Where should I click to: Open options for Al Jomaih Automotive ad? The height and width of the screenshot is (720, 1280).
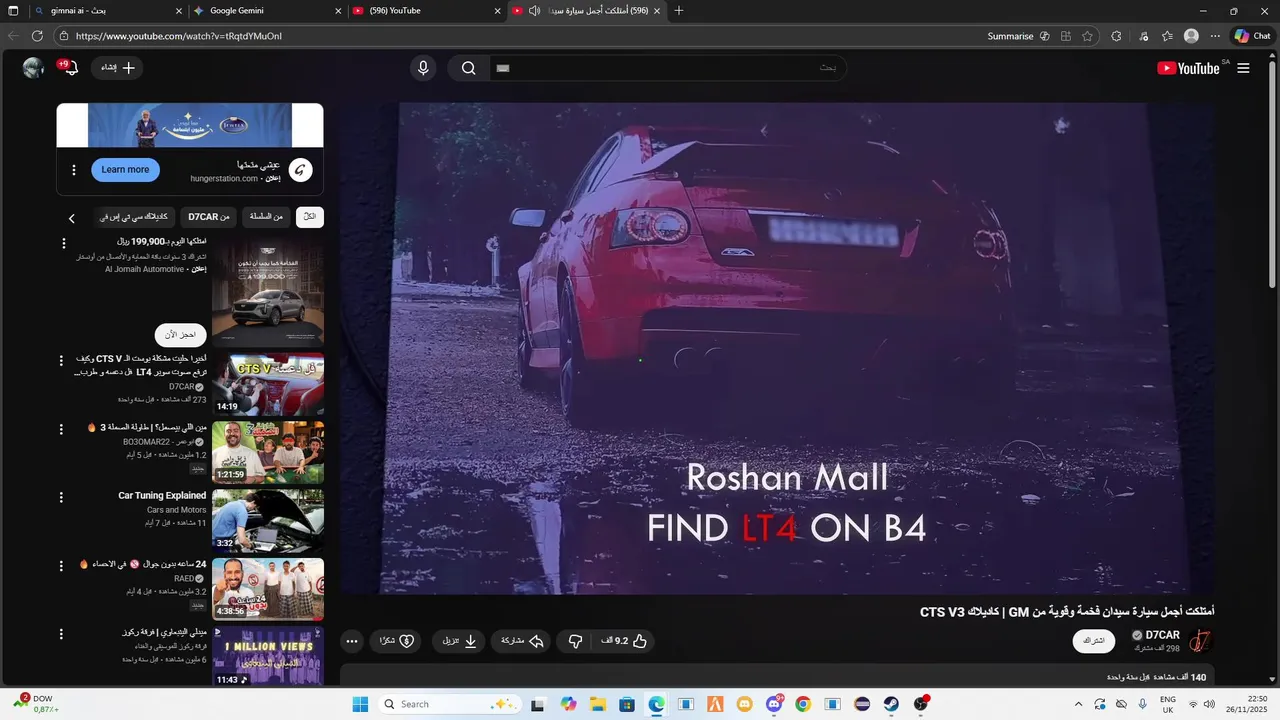click(x=64, y=244)
